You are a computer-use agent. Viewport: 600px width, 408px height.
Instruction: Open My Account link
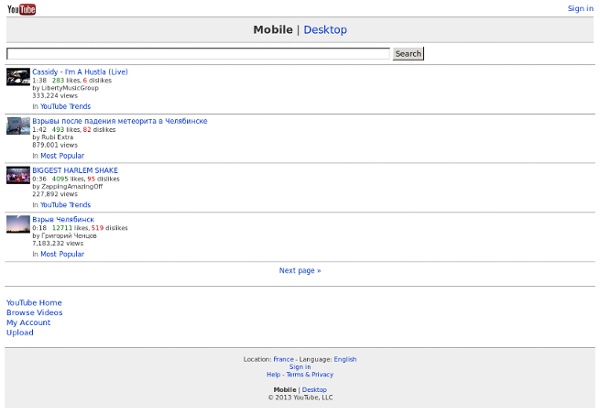(x=28, y=322)
